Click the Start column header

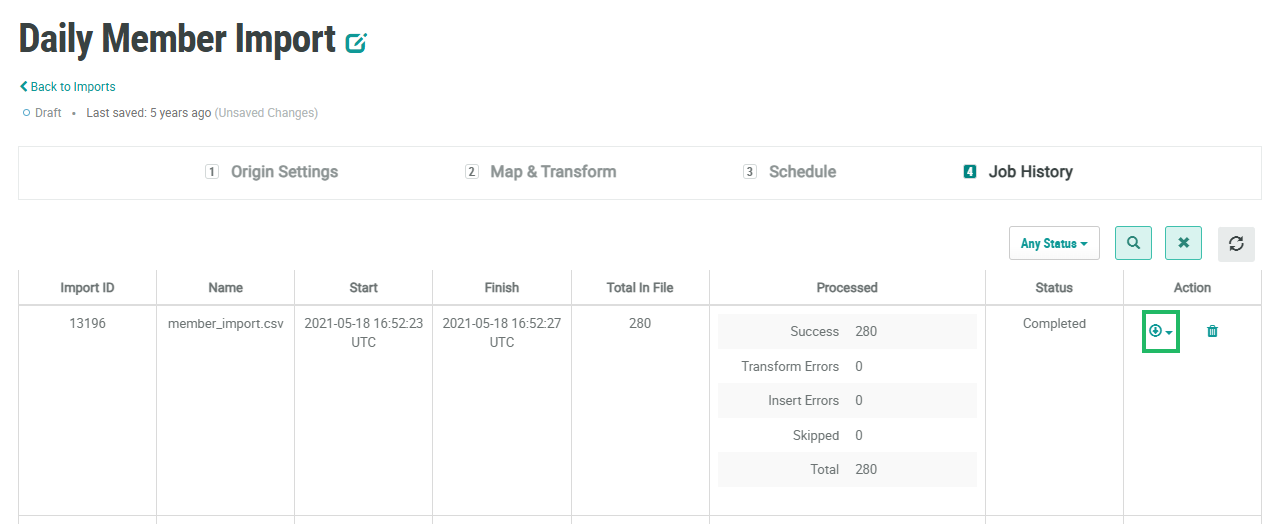(364, 288)
